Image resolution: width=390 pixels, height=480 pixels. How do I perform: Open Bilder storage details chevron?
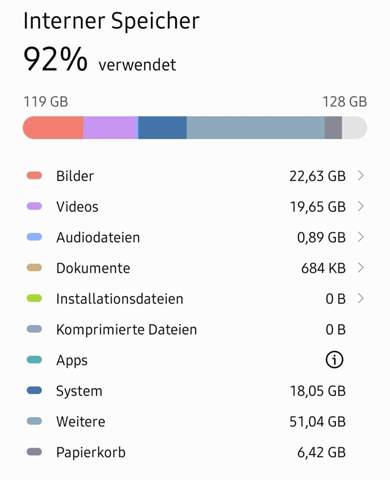pyautogui.click(x=361, y=176)
